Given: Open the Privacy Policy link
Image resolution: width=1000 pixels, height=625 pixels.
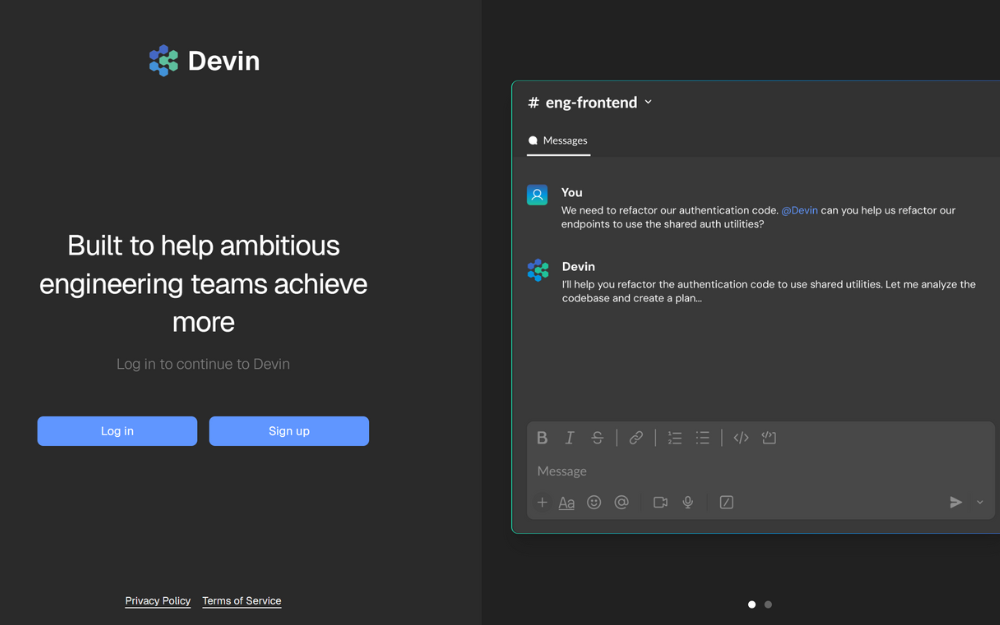Looking at the screenshot, I should click(x=158, y=601).
